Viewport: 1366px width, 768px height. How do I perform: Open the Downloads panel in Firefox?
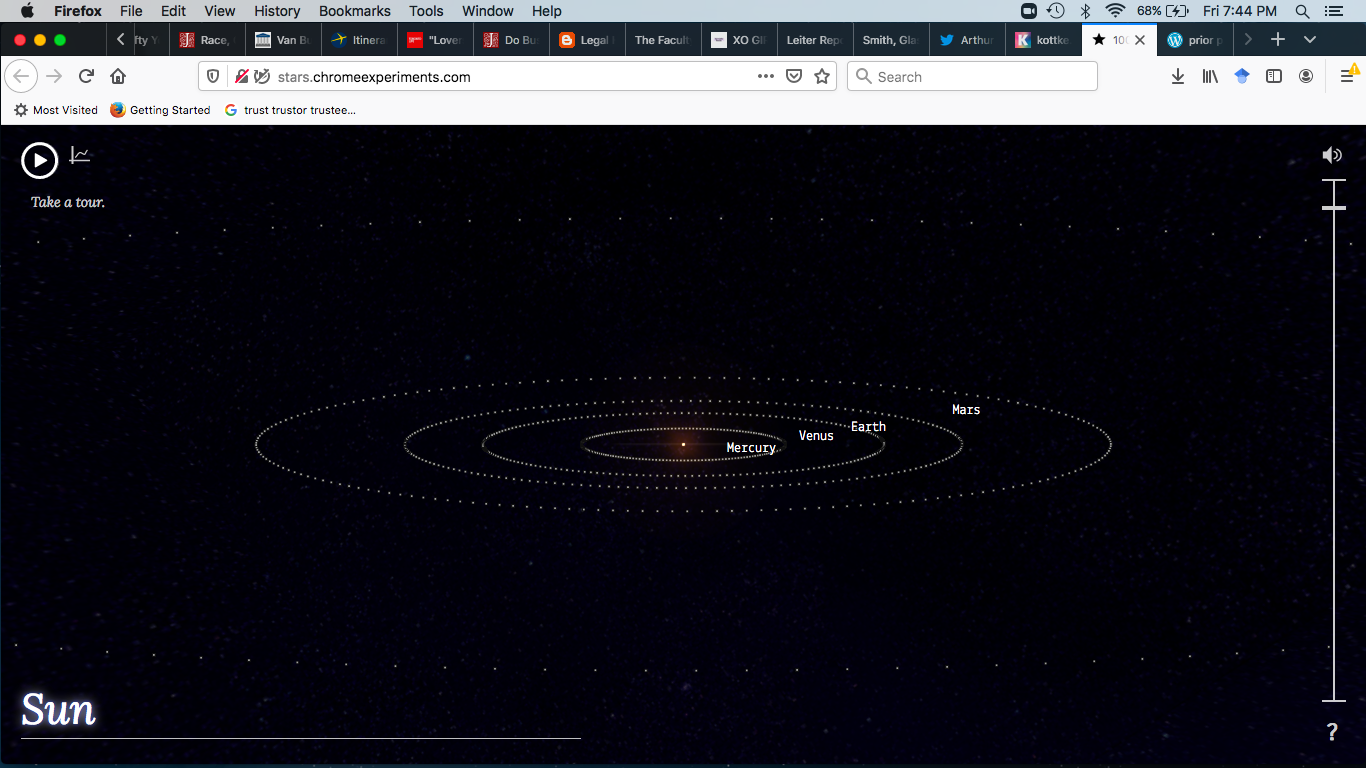[1178, 76]
